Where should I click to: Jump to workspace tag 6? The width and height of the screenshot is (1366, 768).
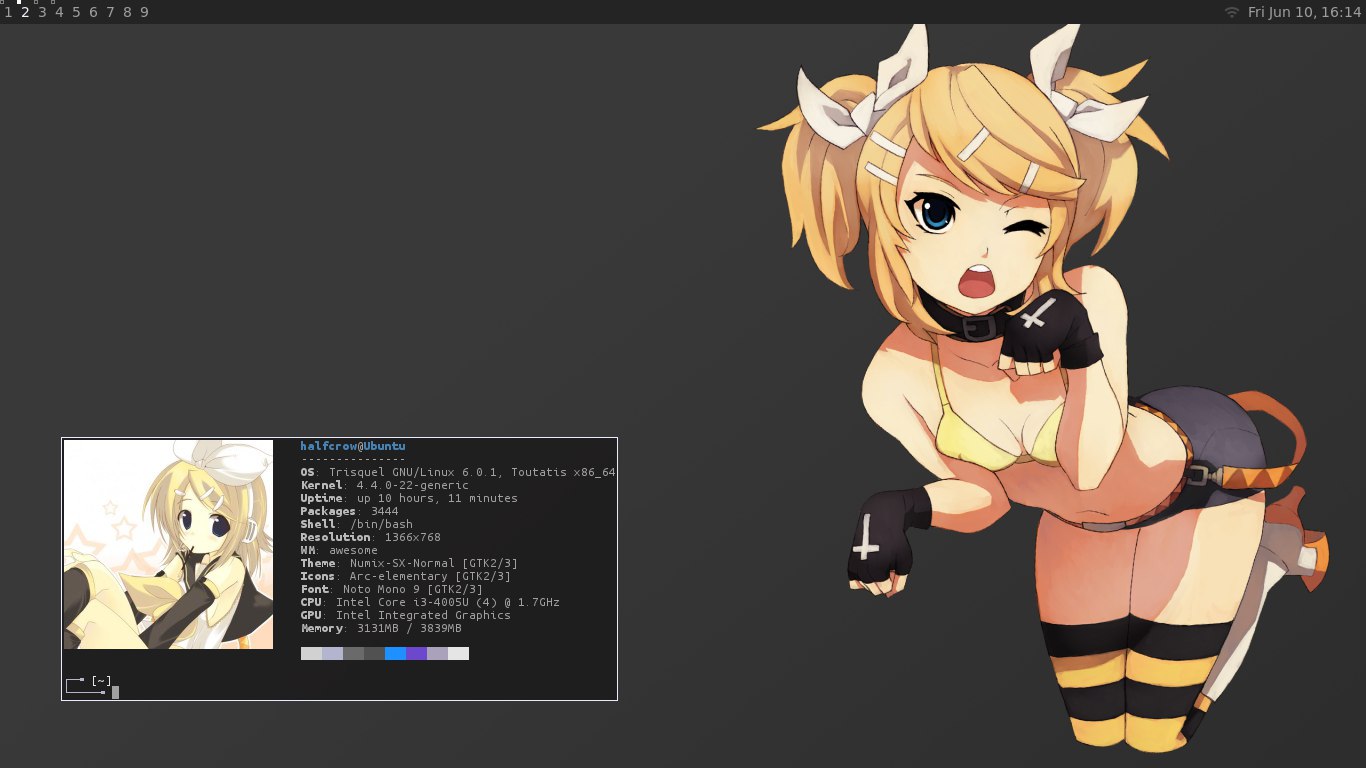point(93,12)
